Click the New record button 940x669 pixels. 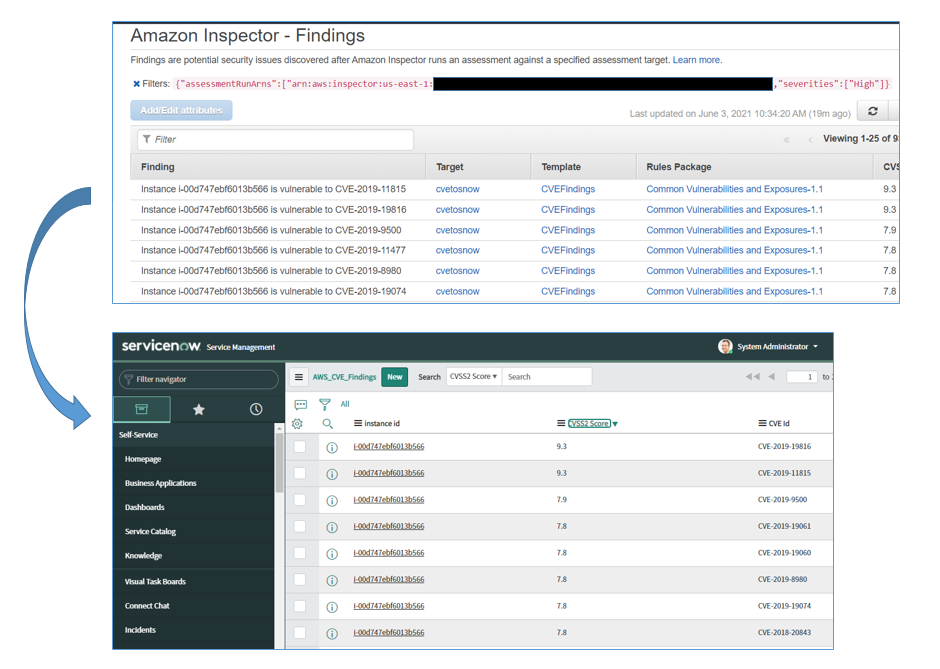[x=394, y=377]
